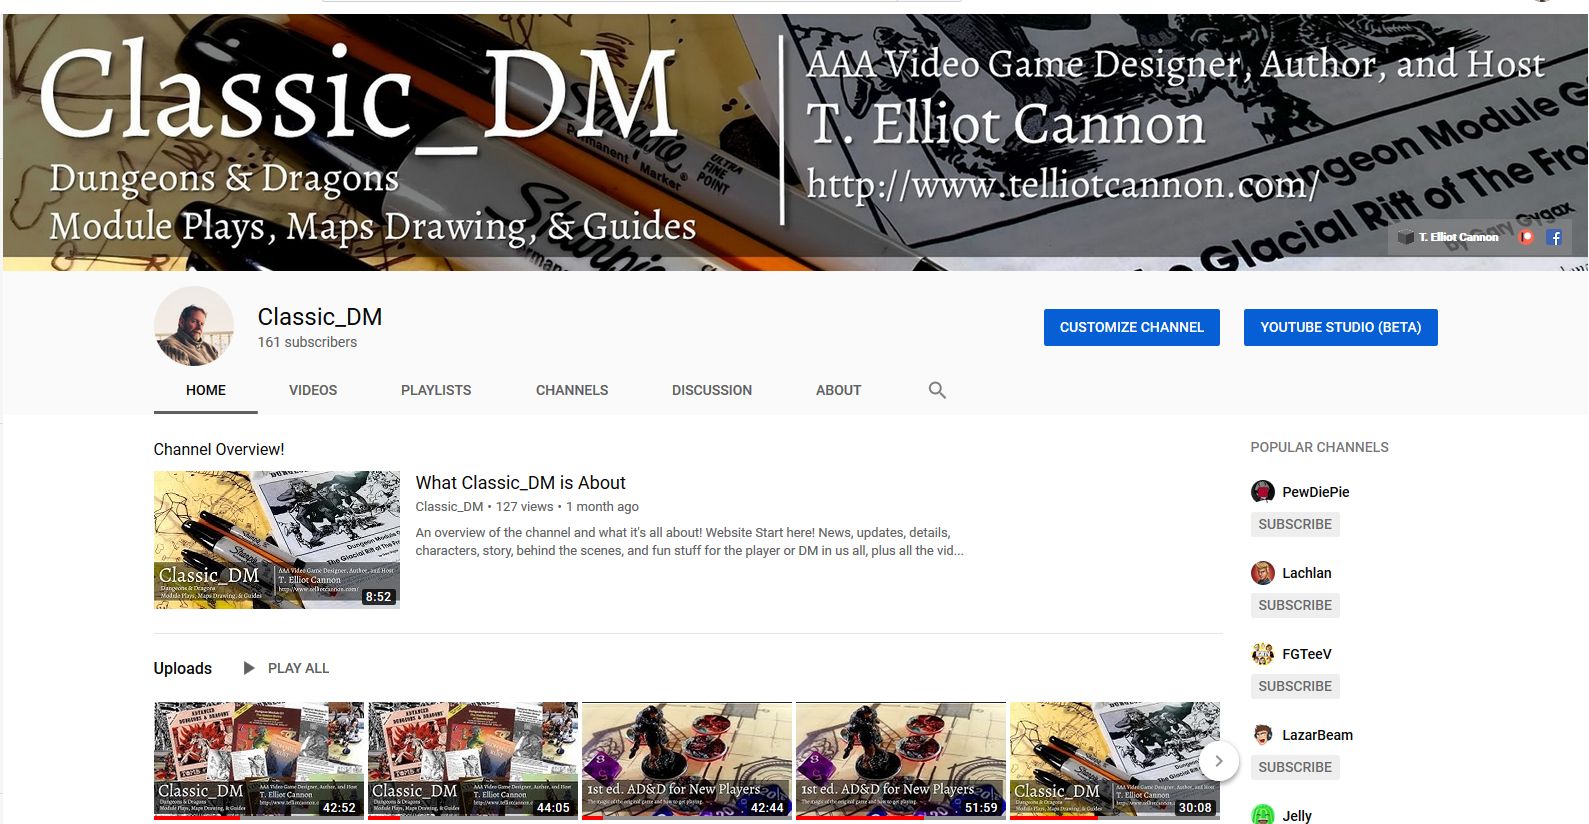The width and height of the screenshot is (1589, 824).
Task: Click the PLAY ALL text link
Action: point(298,668)
